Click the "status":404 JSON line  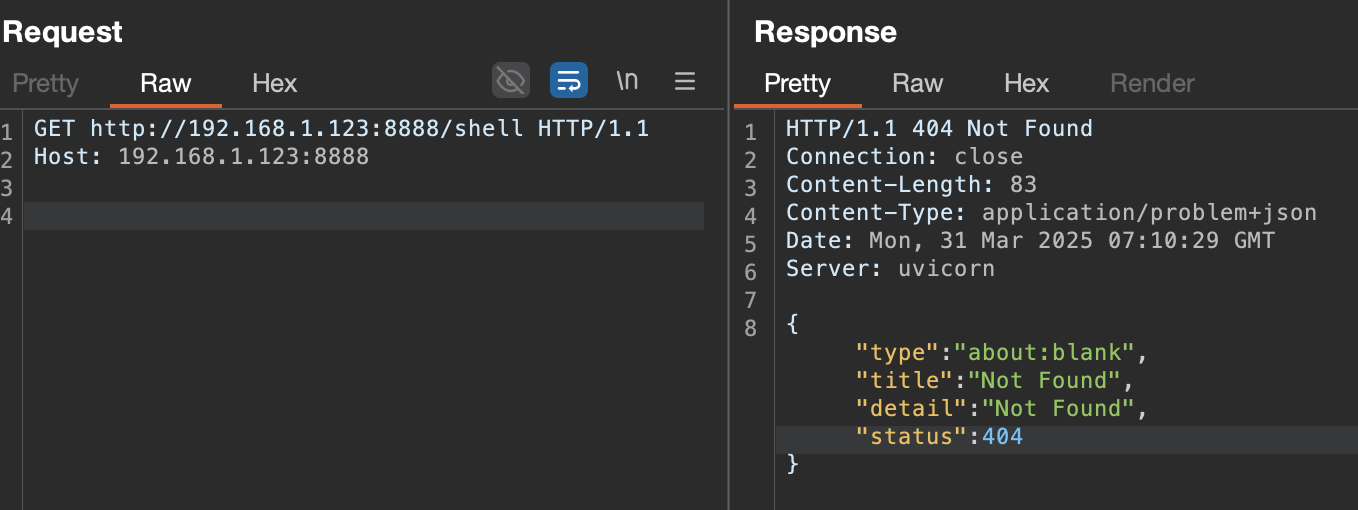(939, 436)
